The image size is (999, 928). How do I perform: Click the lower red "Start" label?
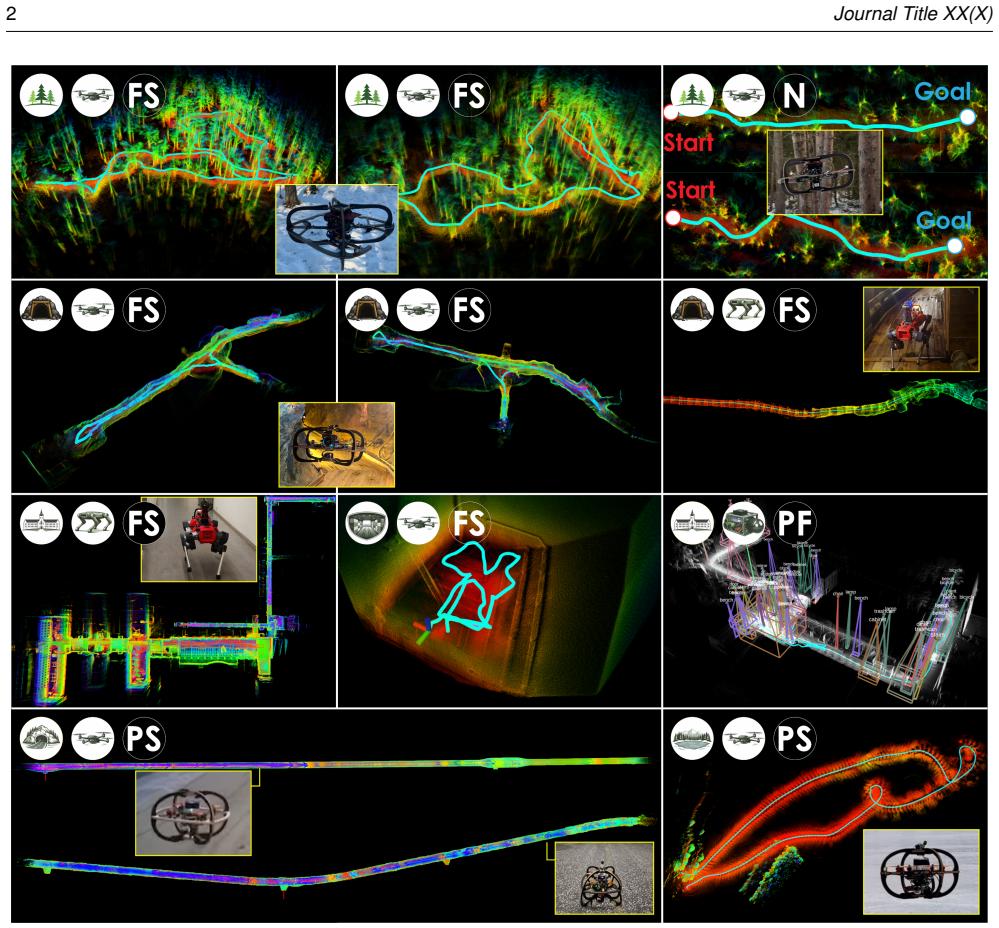pyautogui.click(x=691, y=190)
